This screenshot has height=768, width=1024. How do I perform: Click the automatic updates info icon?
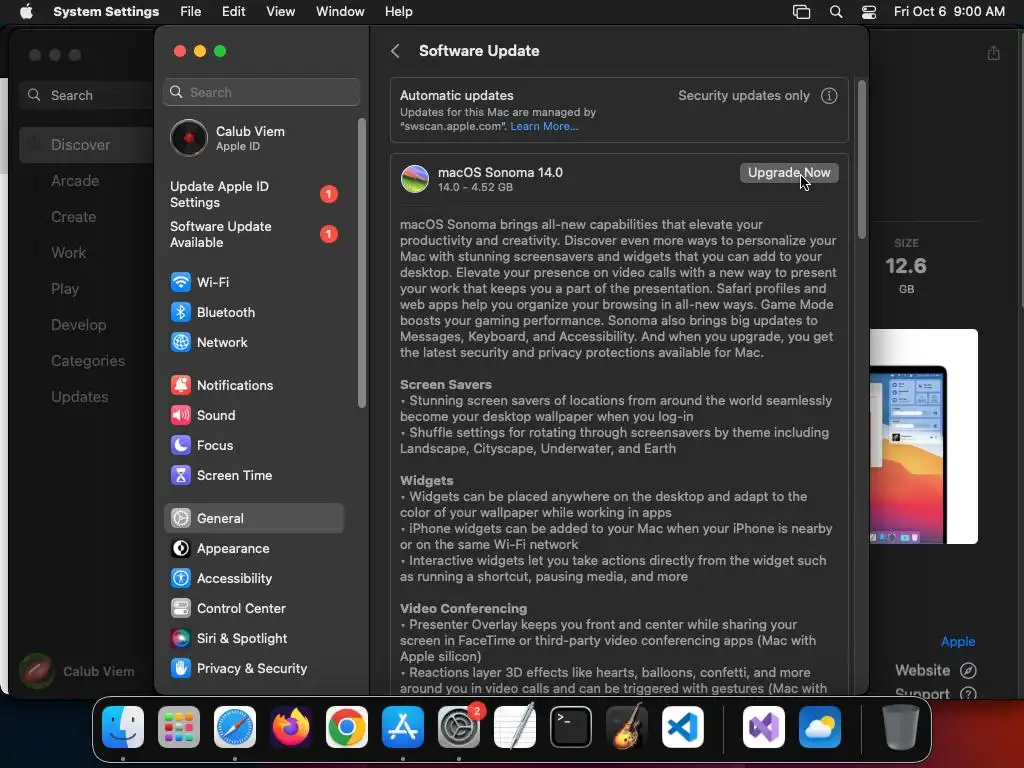[829, 96]
